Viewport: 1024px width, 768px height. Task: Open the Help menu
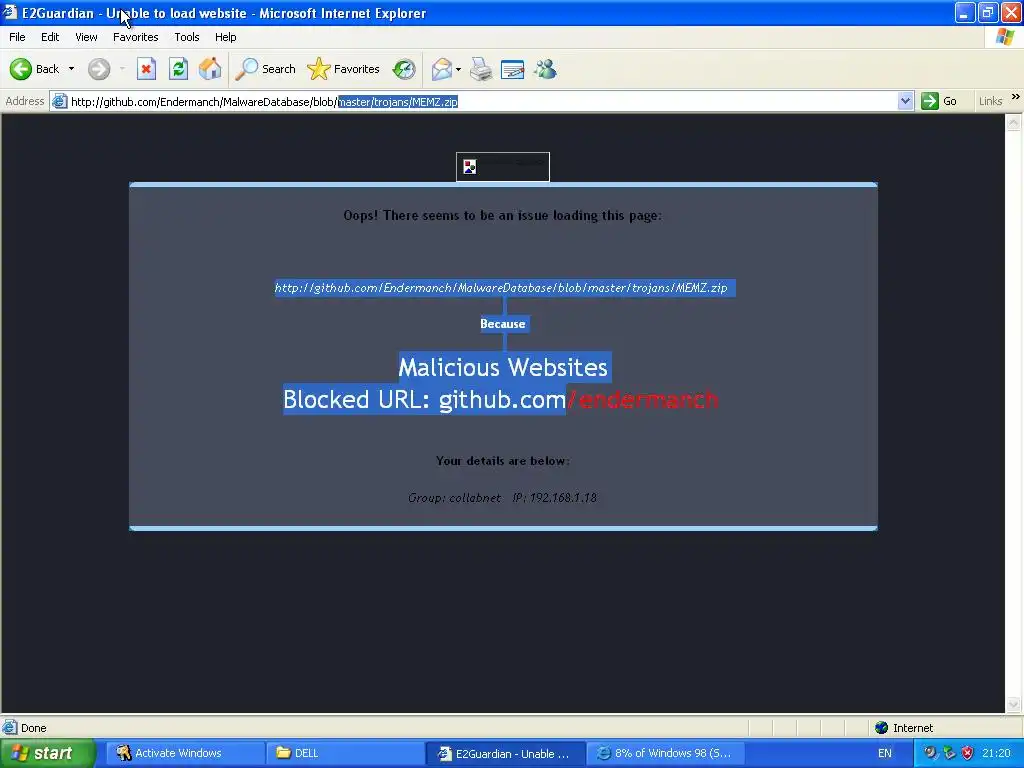click(226, 37)
